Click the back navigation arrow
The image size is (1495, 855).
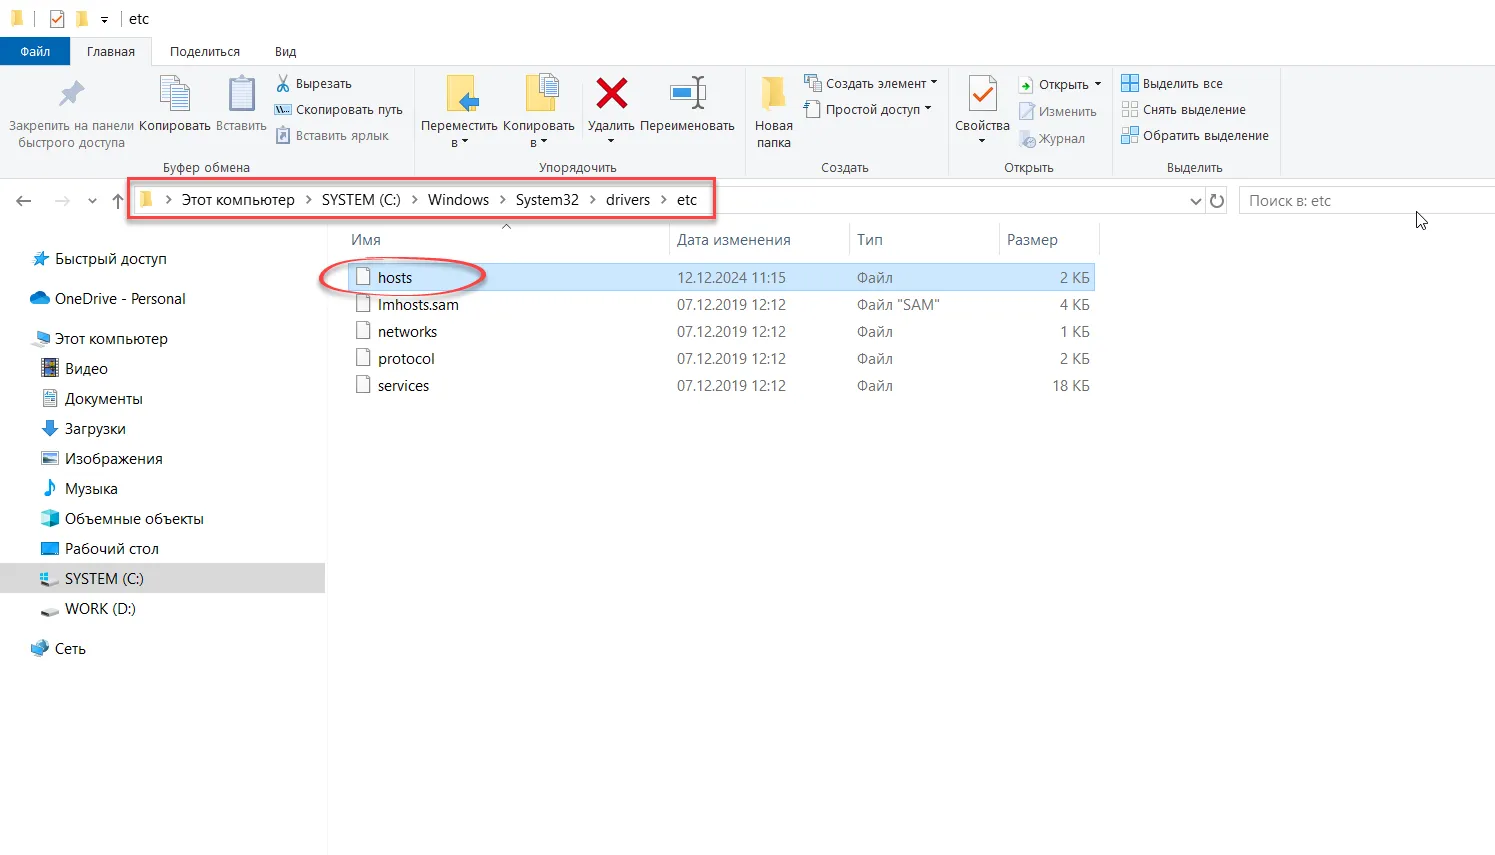pyautogui.click(x=23, y=200)
